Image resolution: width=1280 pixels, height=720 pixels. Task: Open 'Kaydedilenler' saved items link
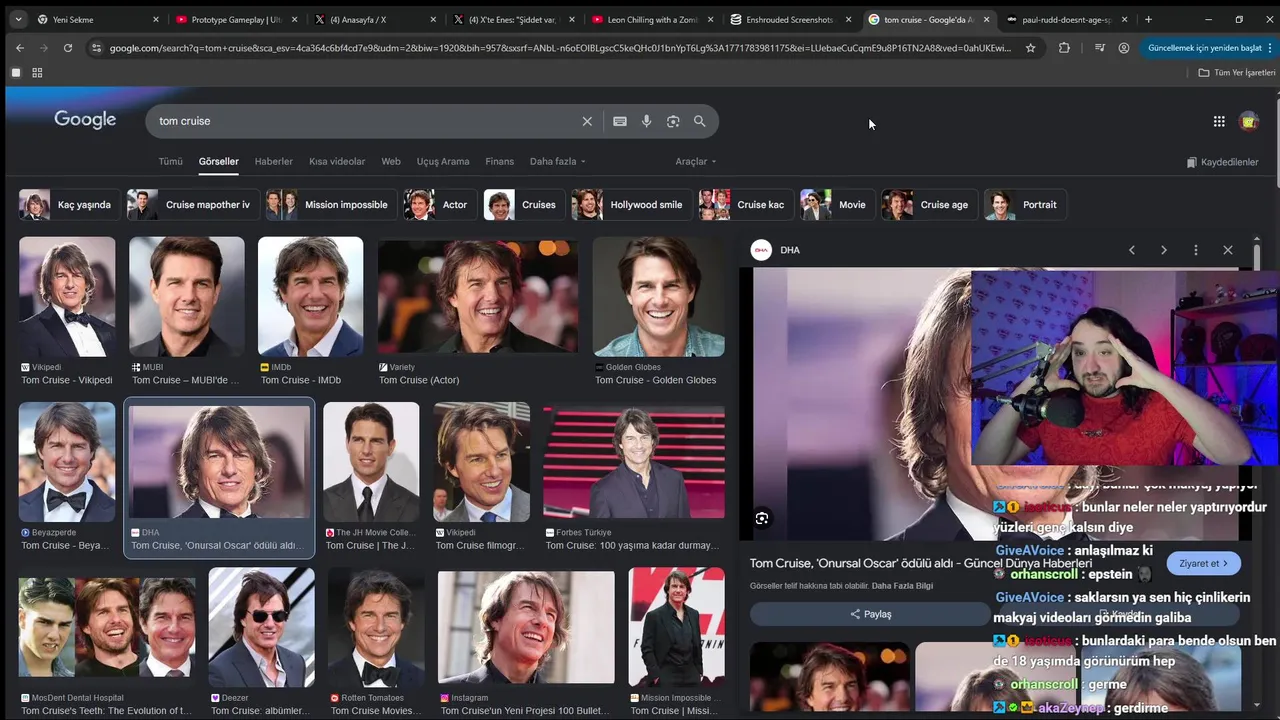[1222, 162]
